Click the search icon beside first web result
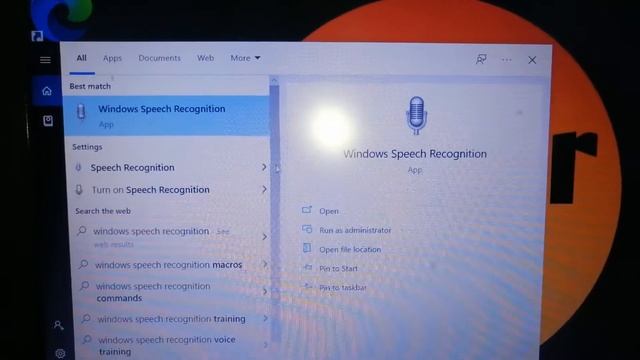Screen dimensions: 640x360 (82, 231)
